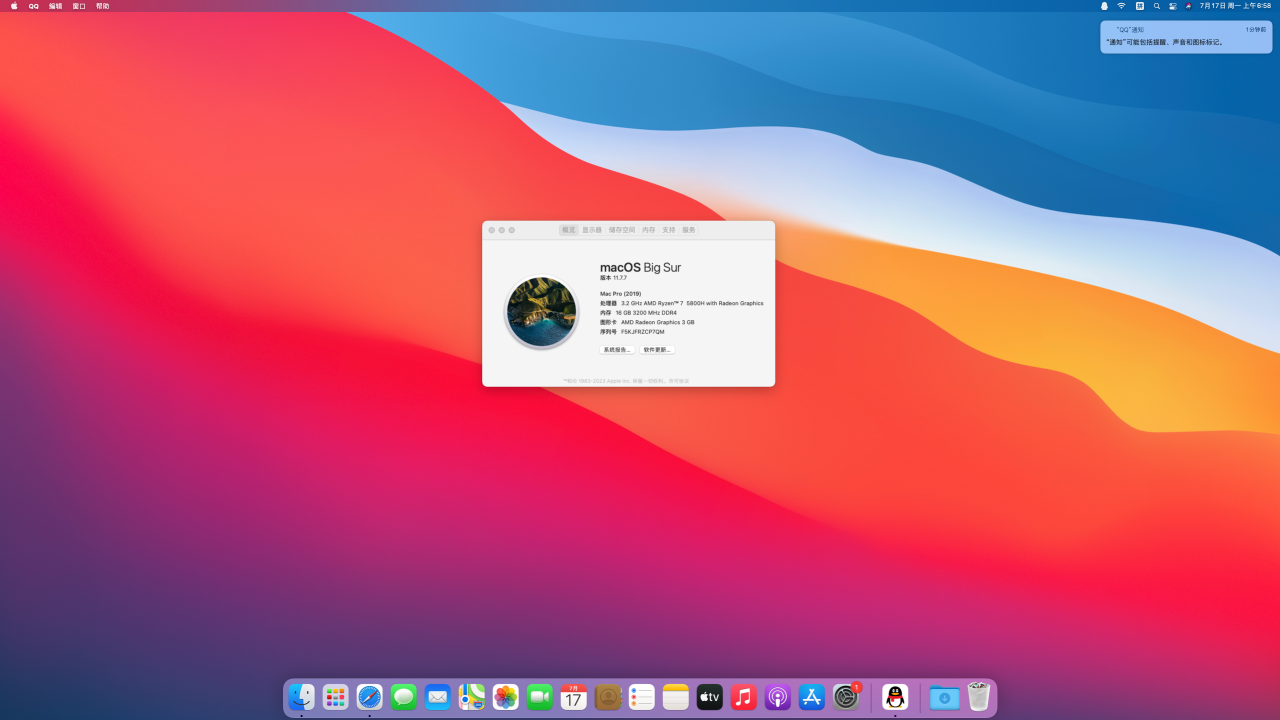
Task: Close the About This Mac window
Action: (492, 230)
